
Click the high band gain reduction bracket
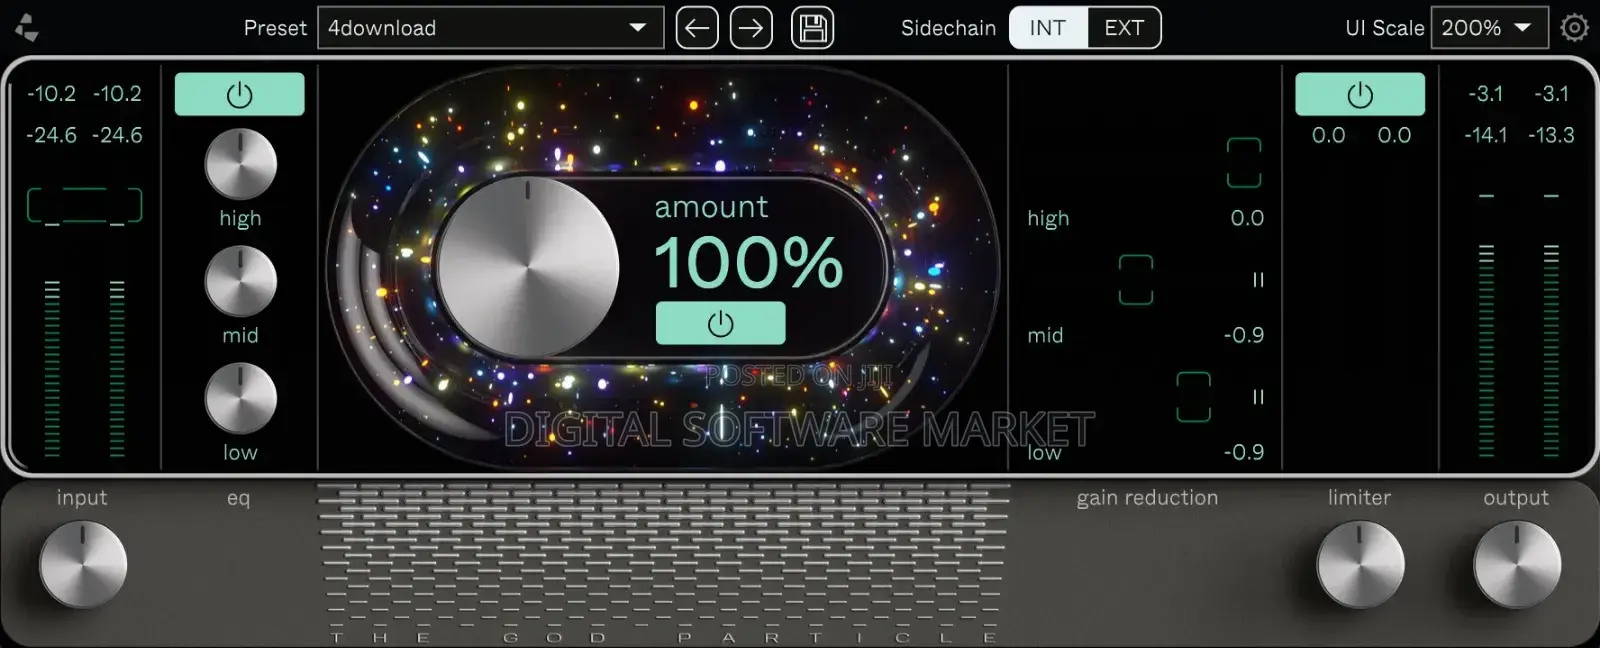pyautogui.click(x=1244, y=163)
